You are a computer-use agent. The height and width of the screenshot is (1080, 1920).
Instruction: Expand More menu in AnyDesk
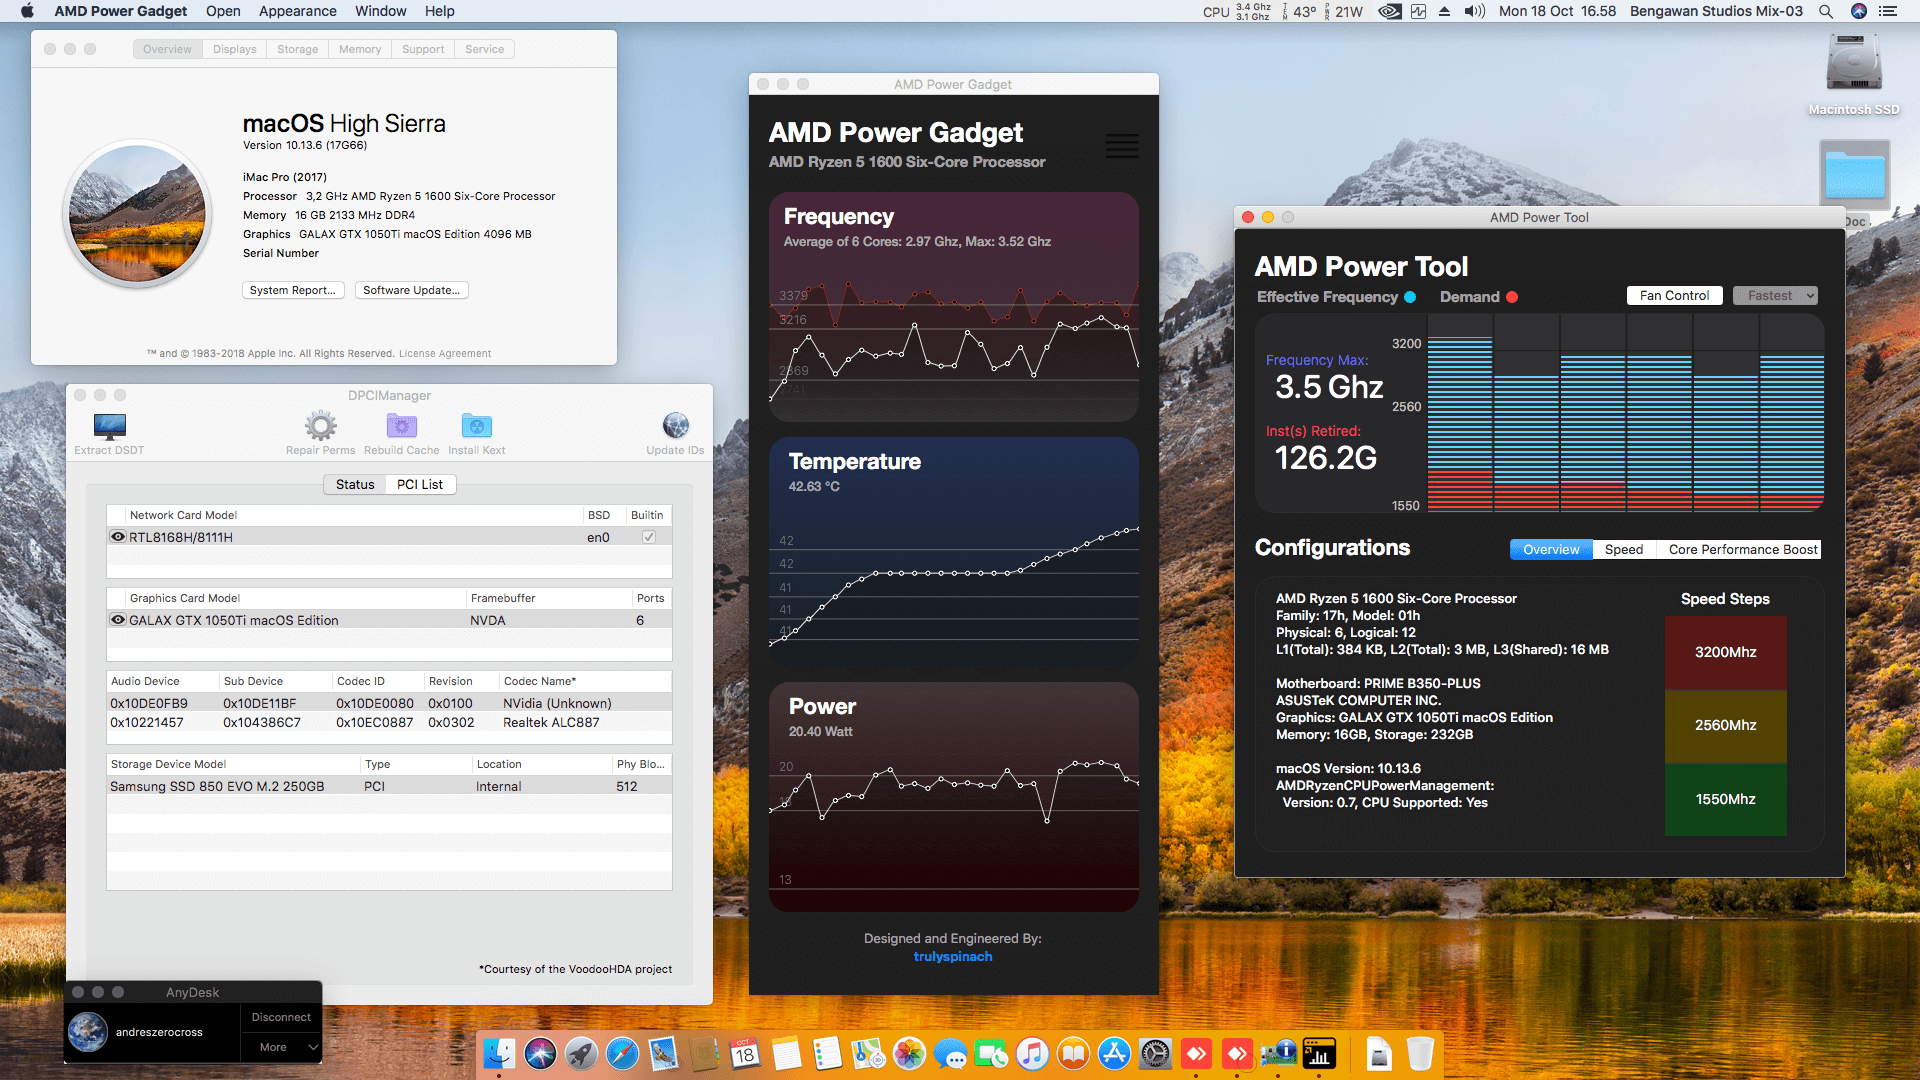[281, 1047]
